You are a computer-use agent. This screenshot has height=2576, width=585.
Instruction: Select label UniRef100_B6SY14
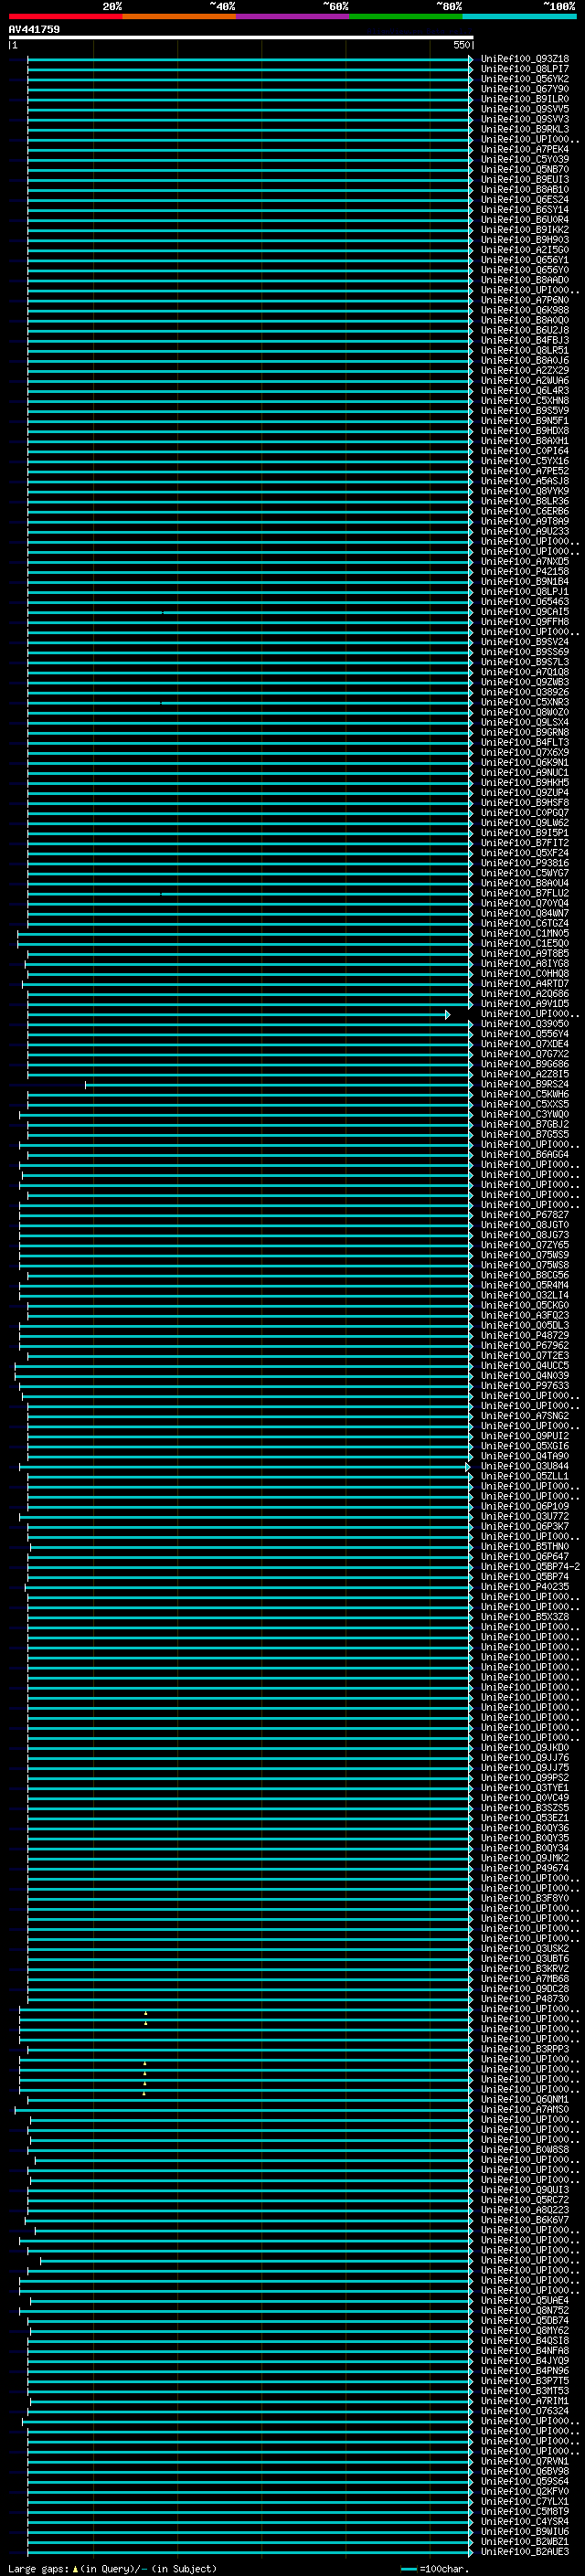[524, 210]
